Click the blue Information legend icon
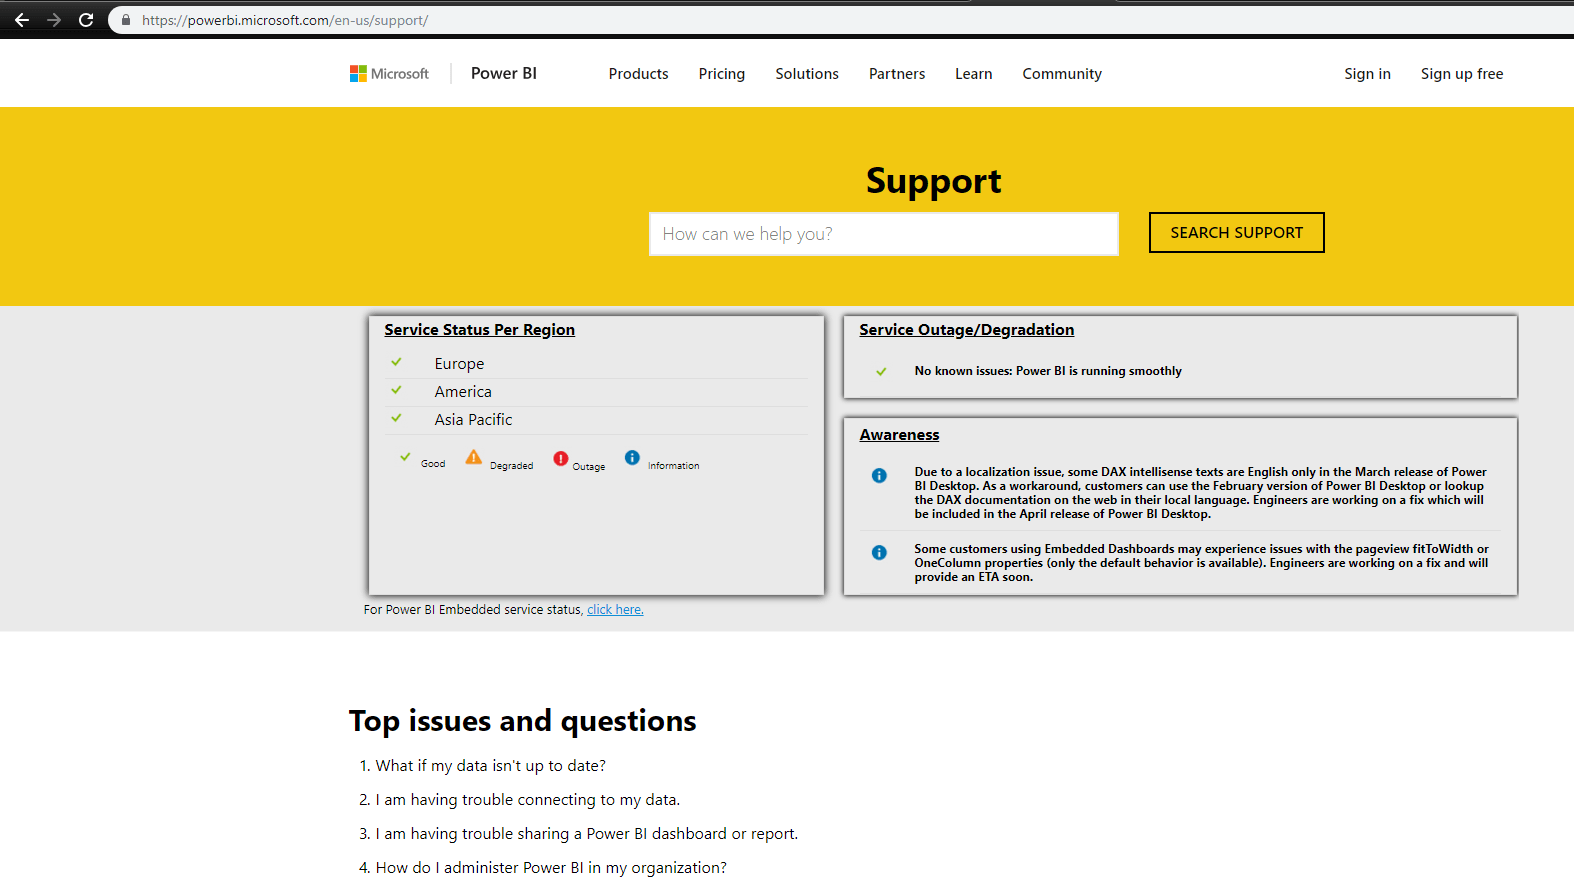 pos(632,457)
